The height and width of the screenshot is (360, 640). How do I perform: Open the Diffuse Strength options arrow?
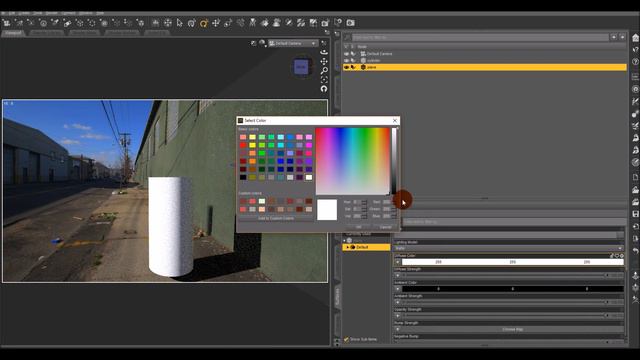pos(398,276)
